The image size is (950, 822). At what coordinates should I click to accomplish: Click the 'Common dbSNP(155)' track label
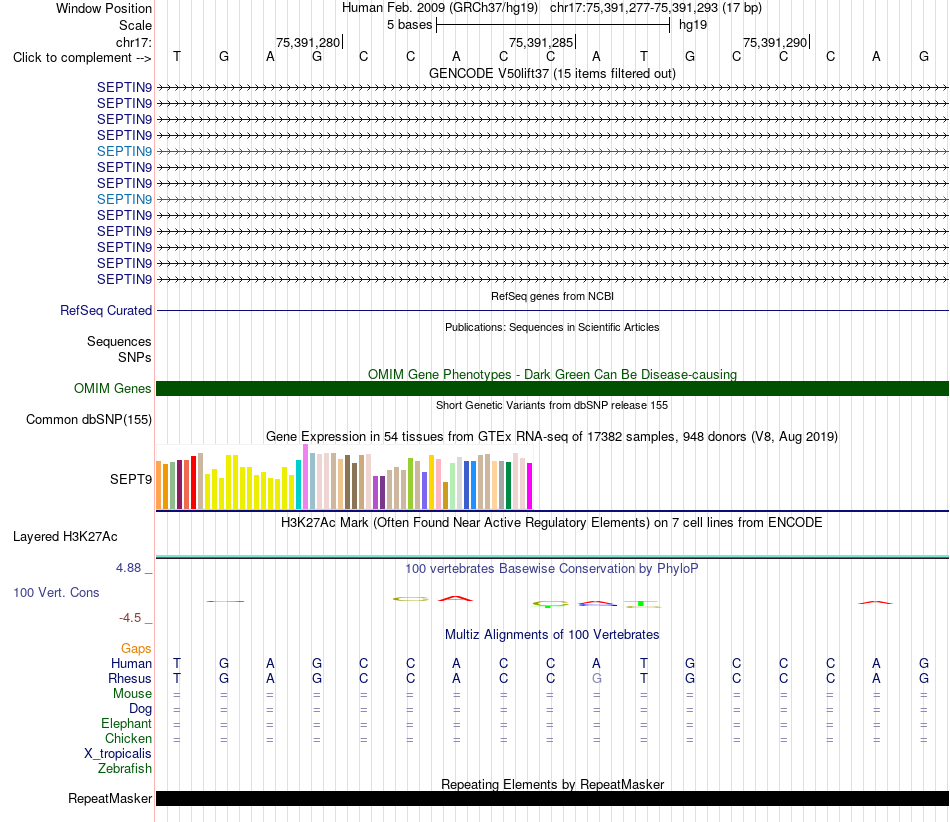(88, 419)
